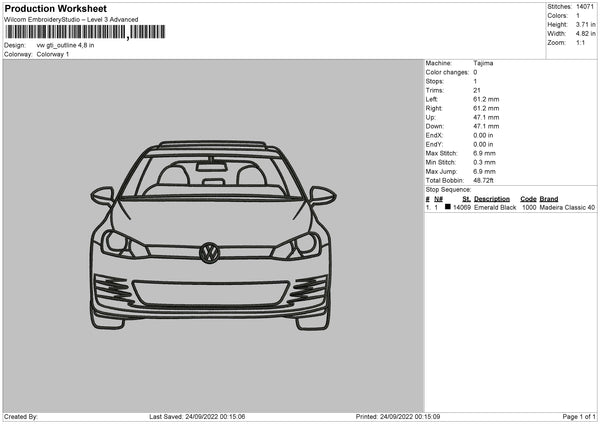Select the Emerald Black stop sequence row
This screenshot has width=600, height=424.
click(x=510, y=208)
